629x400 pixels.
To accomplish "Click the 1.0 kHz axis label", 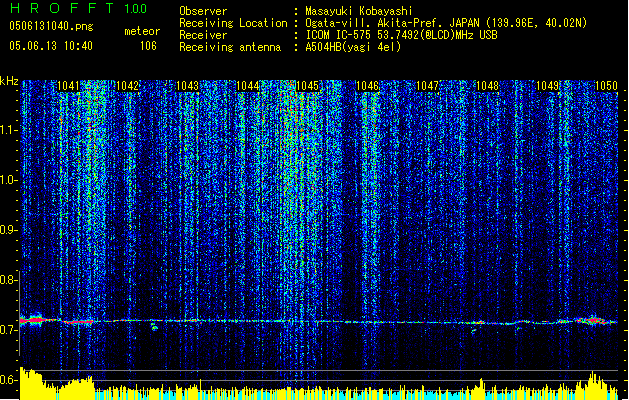I will (9, 180).
